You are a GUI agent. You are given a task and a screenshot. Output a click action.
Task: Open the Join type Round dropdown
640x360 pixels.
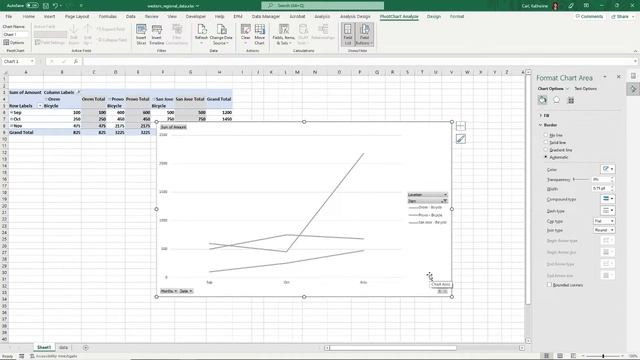[x=604, y=230]
